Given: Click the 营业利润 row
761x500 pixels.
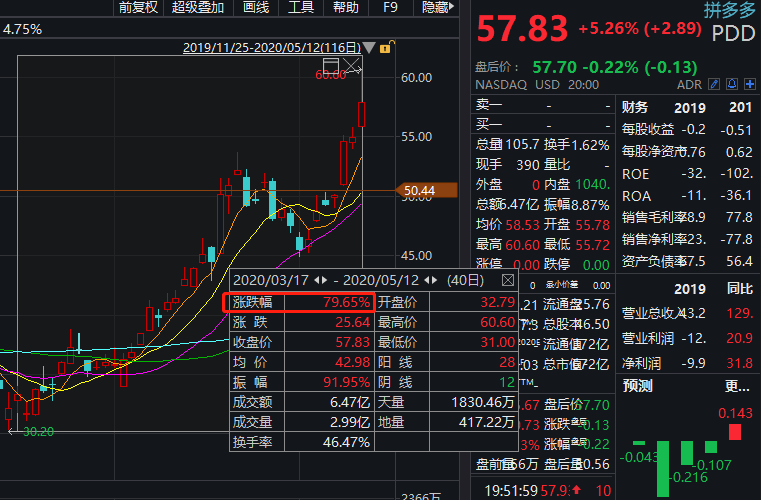Looking at the screenshot, I should pos(687,338).
